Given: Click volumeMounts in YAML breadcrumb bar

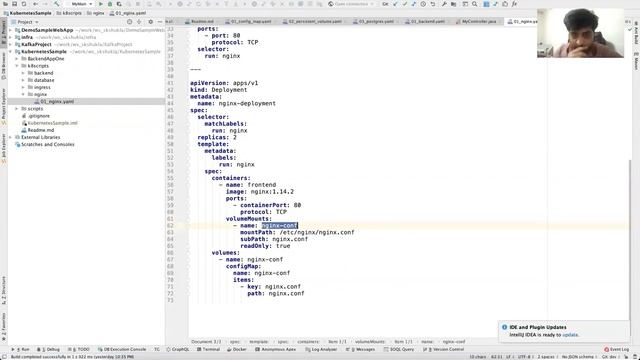Looking at the screenshot, I should pyautogui.click(x=370, y=342).
